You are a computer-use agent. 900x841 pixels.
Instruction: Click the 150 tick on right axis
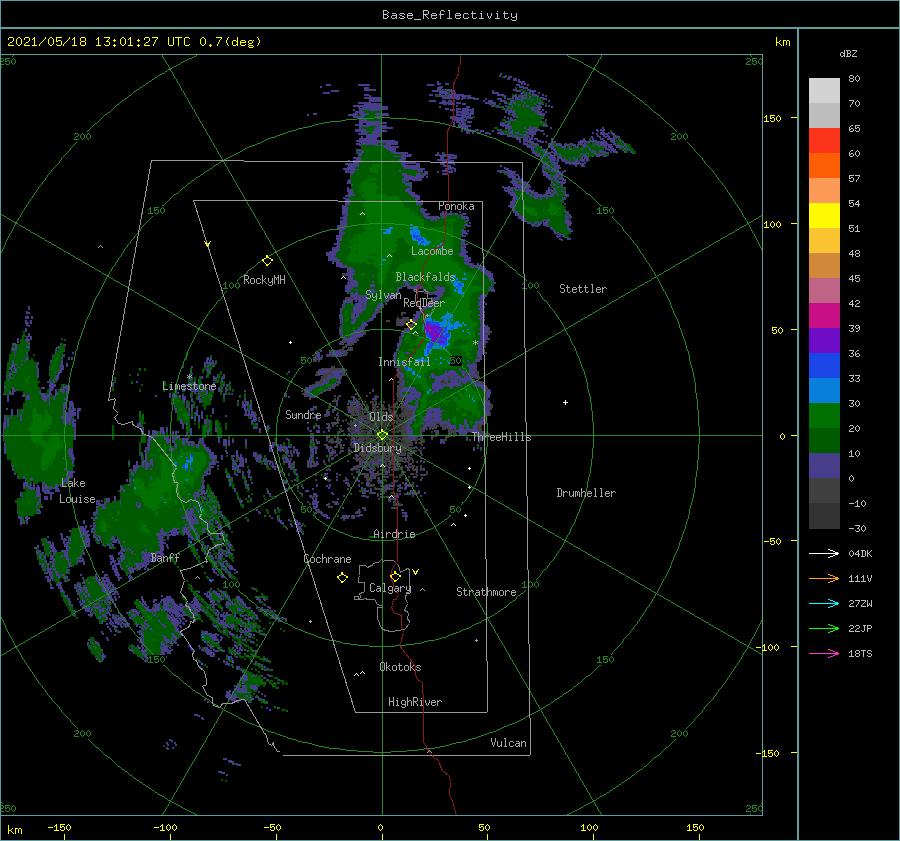pos(772,118)
